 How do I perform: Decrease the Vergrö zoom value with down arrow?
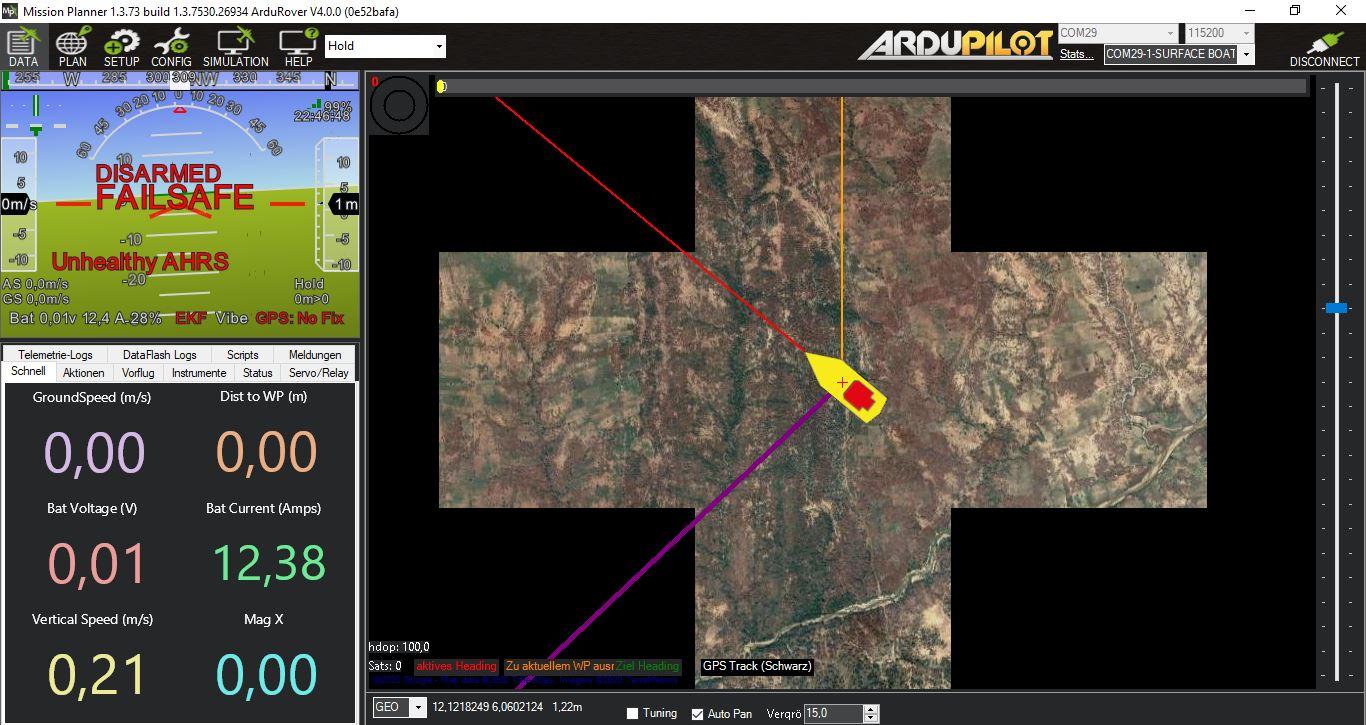[x=871, y=718]
